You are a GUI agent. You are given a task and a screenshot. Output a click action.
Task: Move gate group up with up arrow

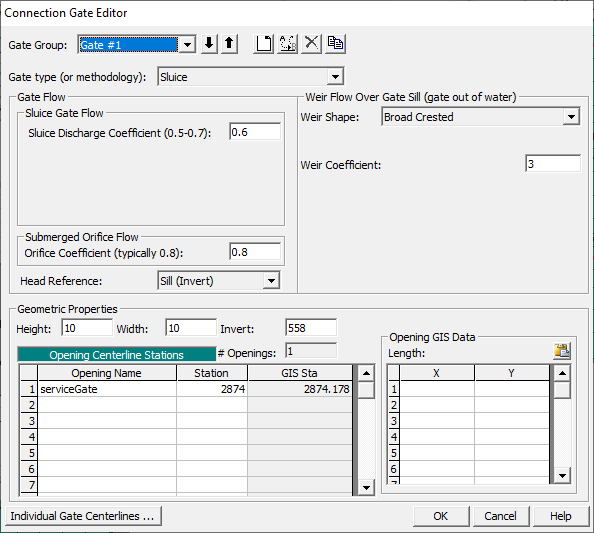tap(229, 44)
